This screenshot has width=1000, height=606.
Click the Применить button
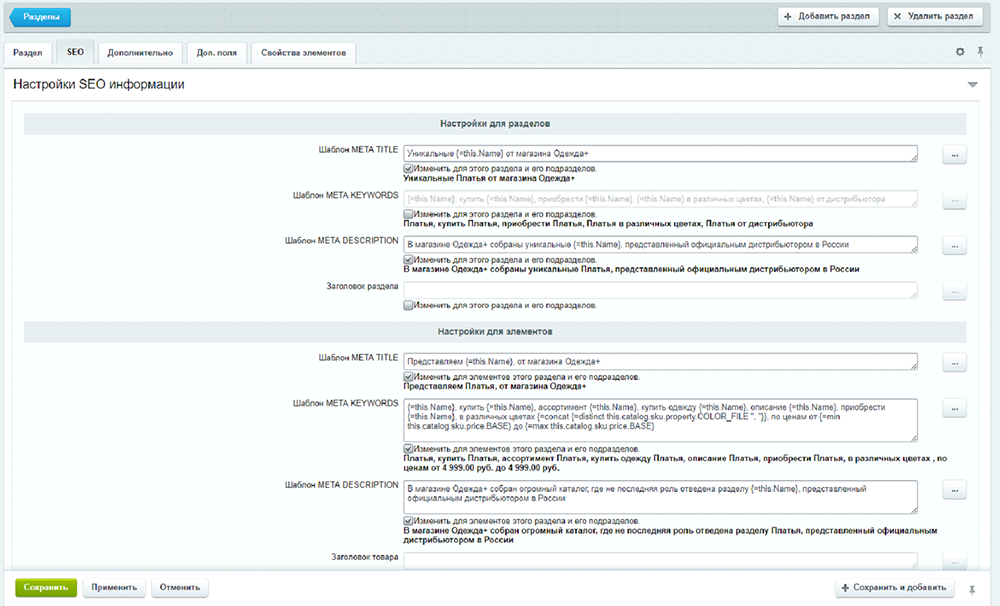tap(114, 588)
